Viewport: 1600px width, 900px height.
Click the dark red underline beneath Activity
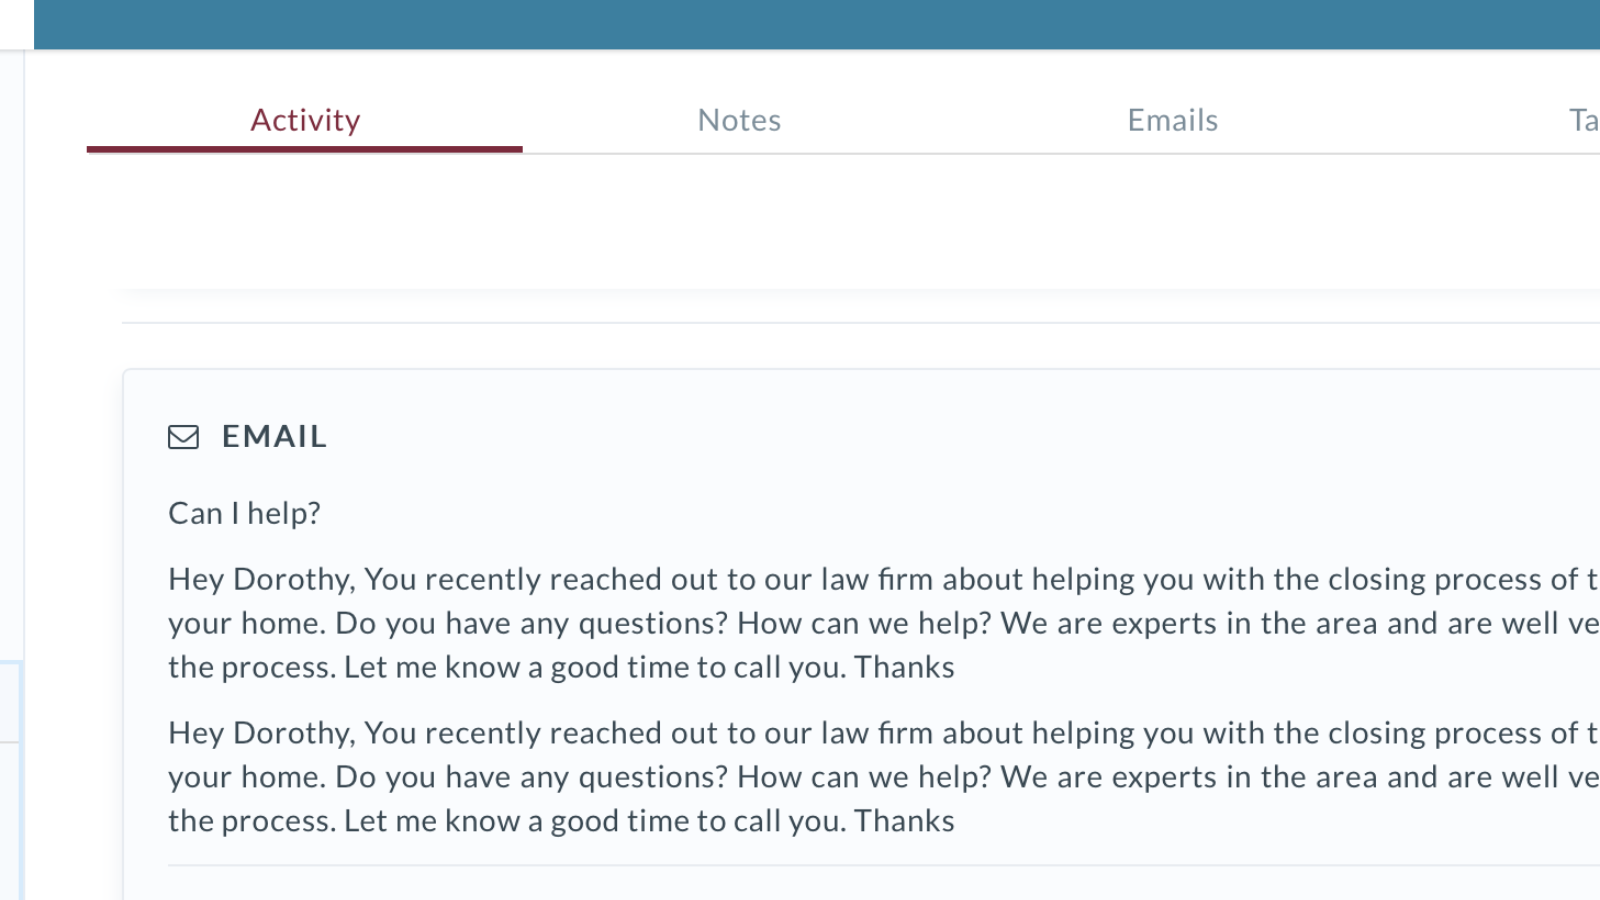(305, 149)
